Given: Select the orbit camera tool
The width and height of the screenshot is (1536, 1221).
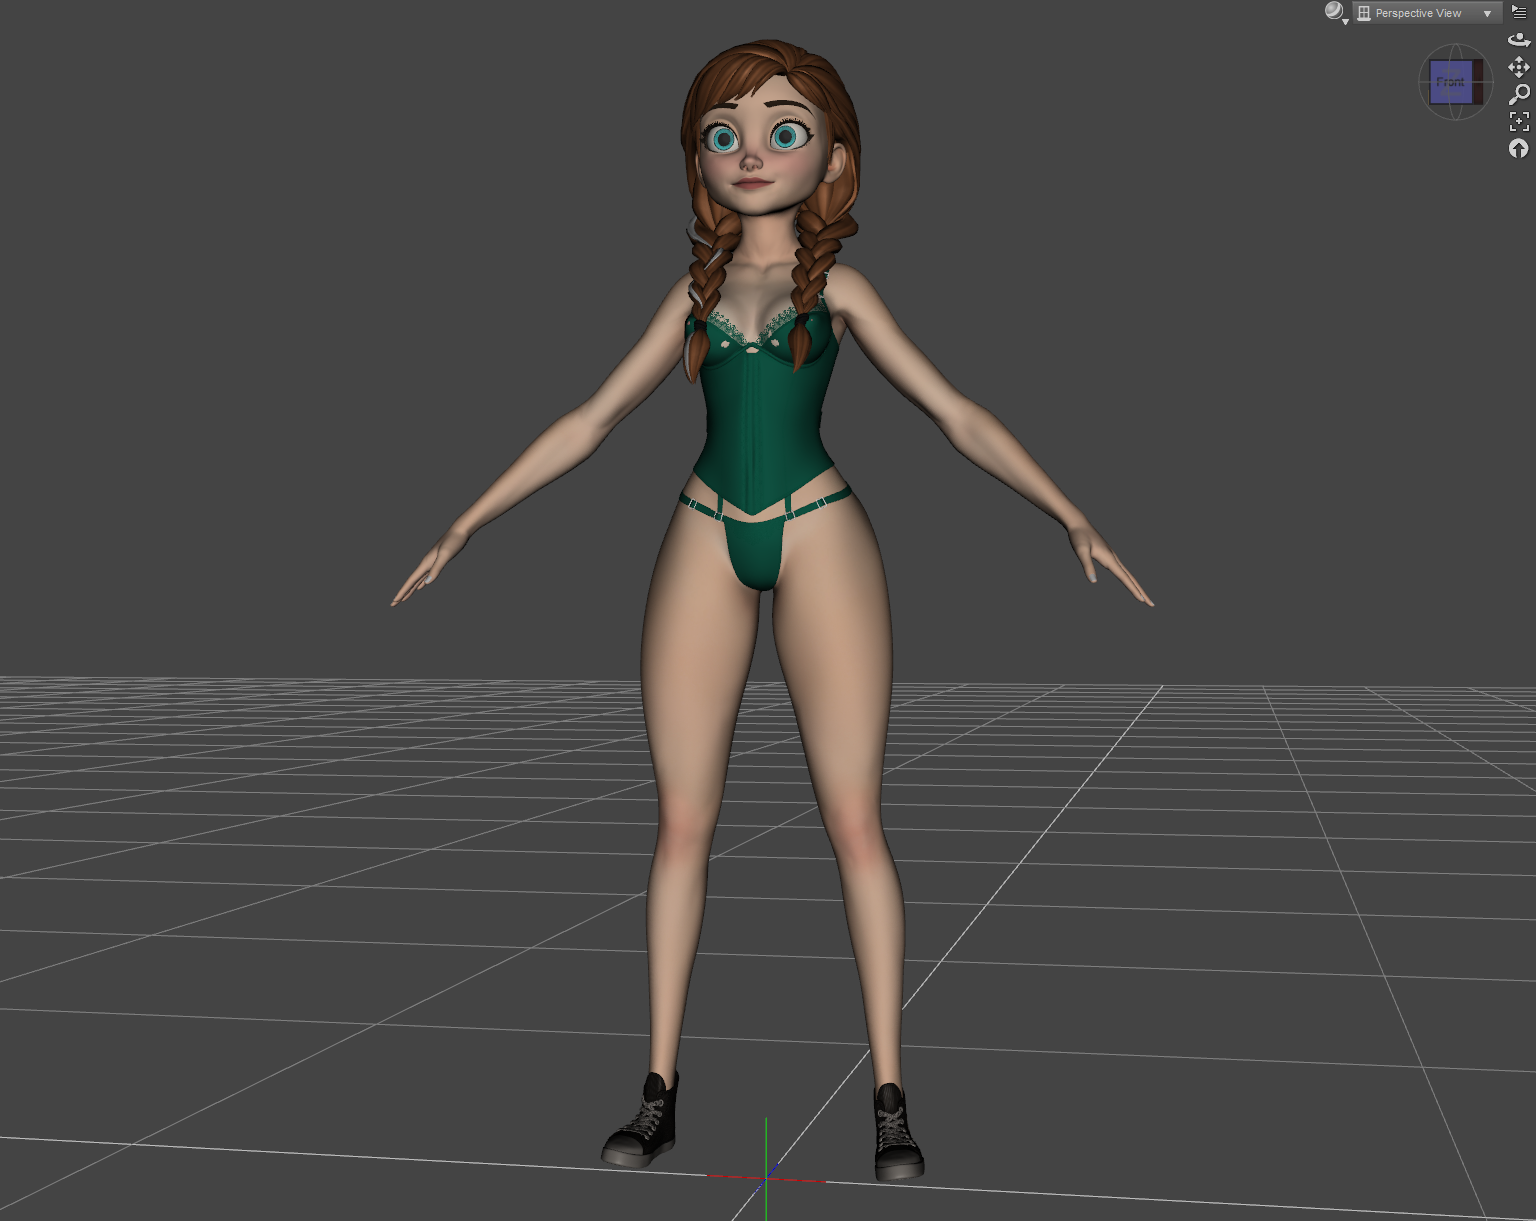Looking at the screenshot, I should 1519,39.
